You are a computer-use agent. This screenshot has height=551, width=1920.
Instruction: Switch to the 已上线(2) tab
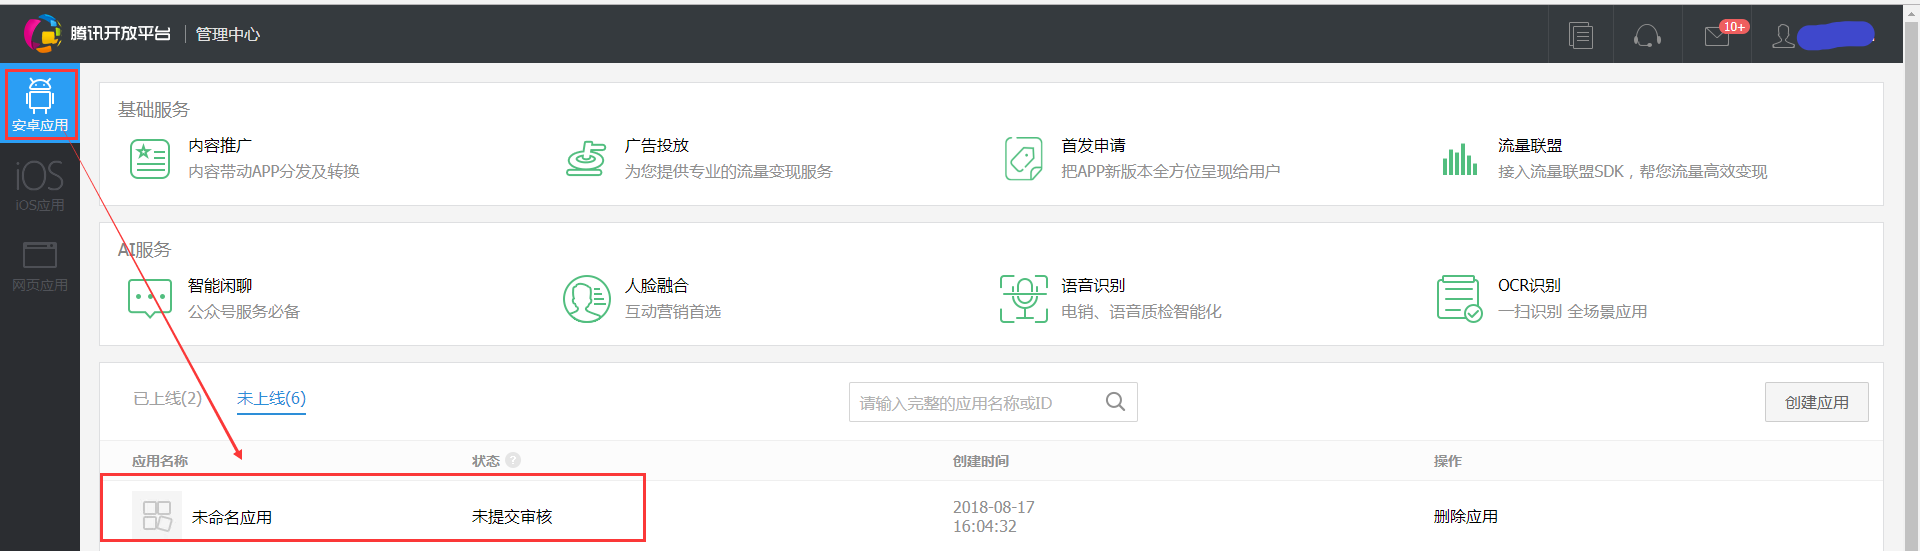coord(167,399)
